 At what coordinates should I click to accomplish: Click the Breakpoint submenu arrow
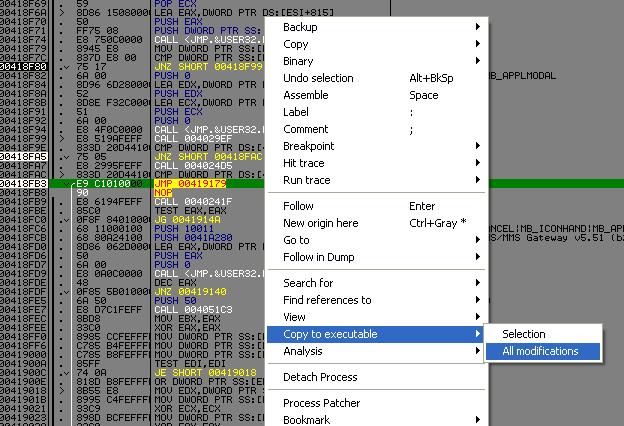(478, 146)
